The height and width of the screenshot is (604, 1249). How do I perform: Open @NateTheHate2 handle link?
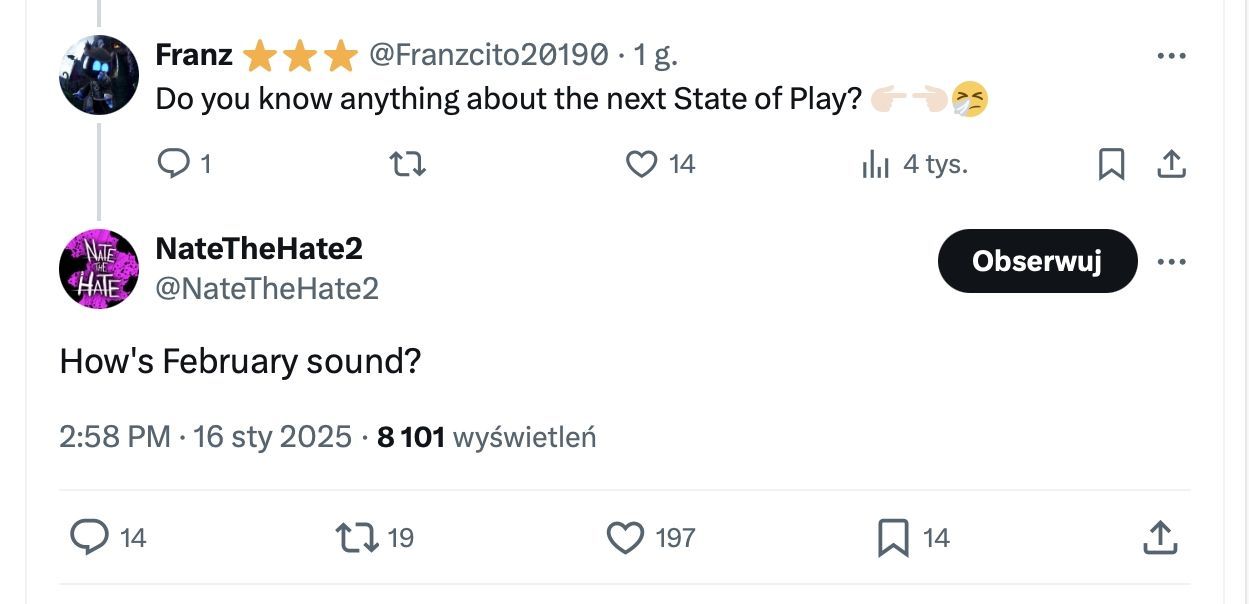click(x=267, y=289)
